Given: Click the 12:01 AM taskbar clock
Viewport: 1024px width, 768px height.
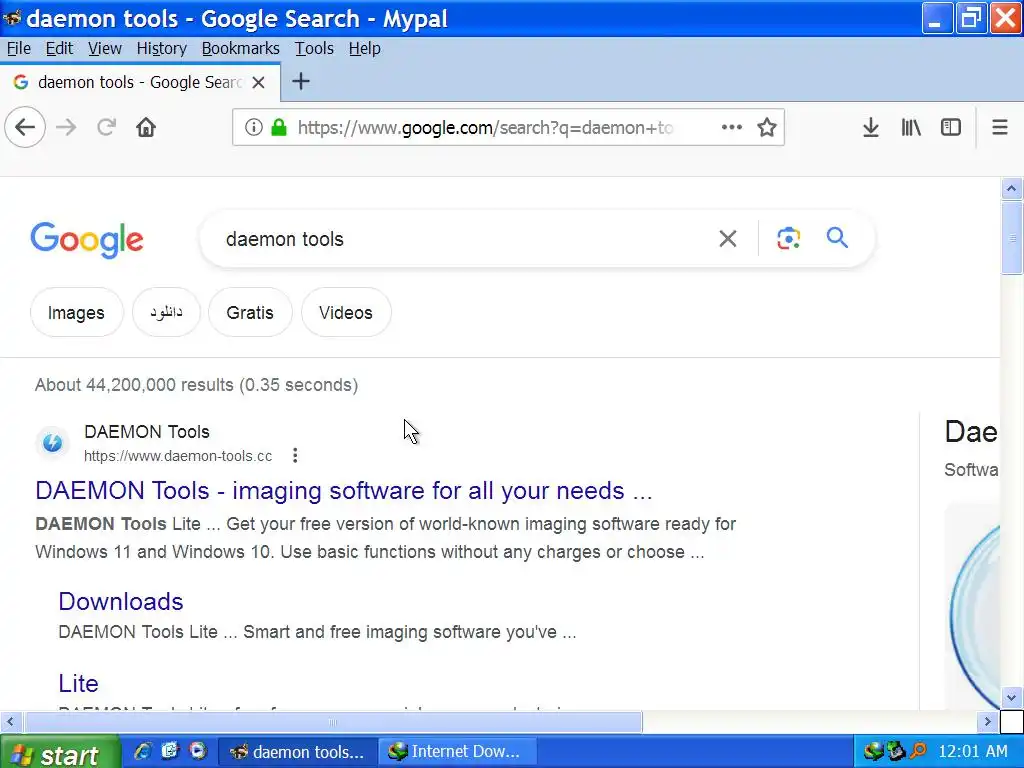Looking at the screenshot, I should (973, 752).
